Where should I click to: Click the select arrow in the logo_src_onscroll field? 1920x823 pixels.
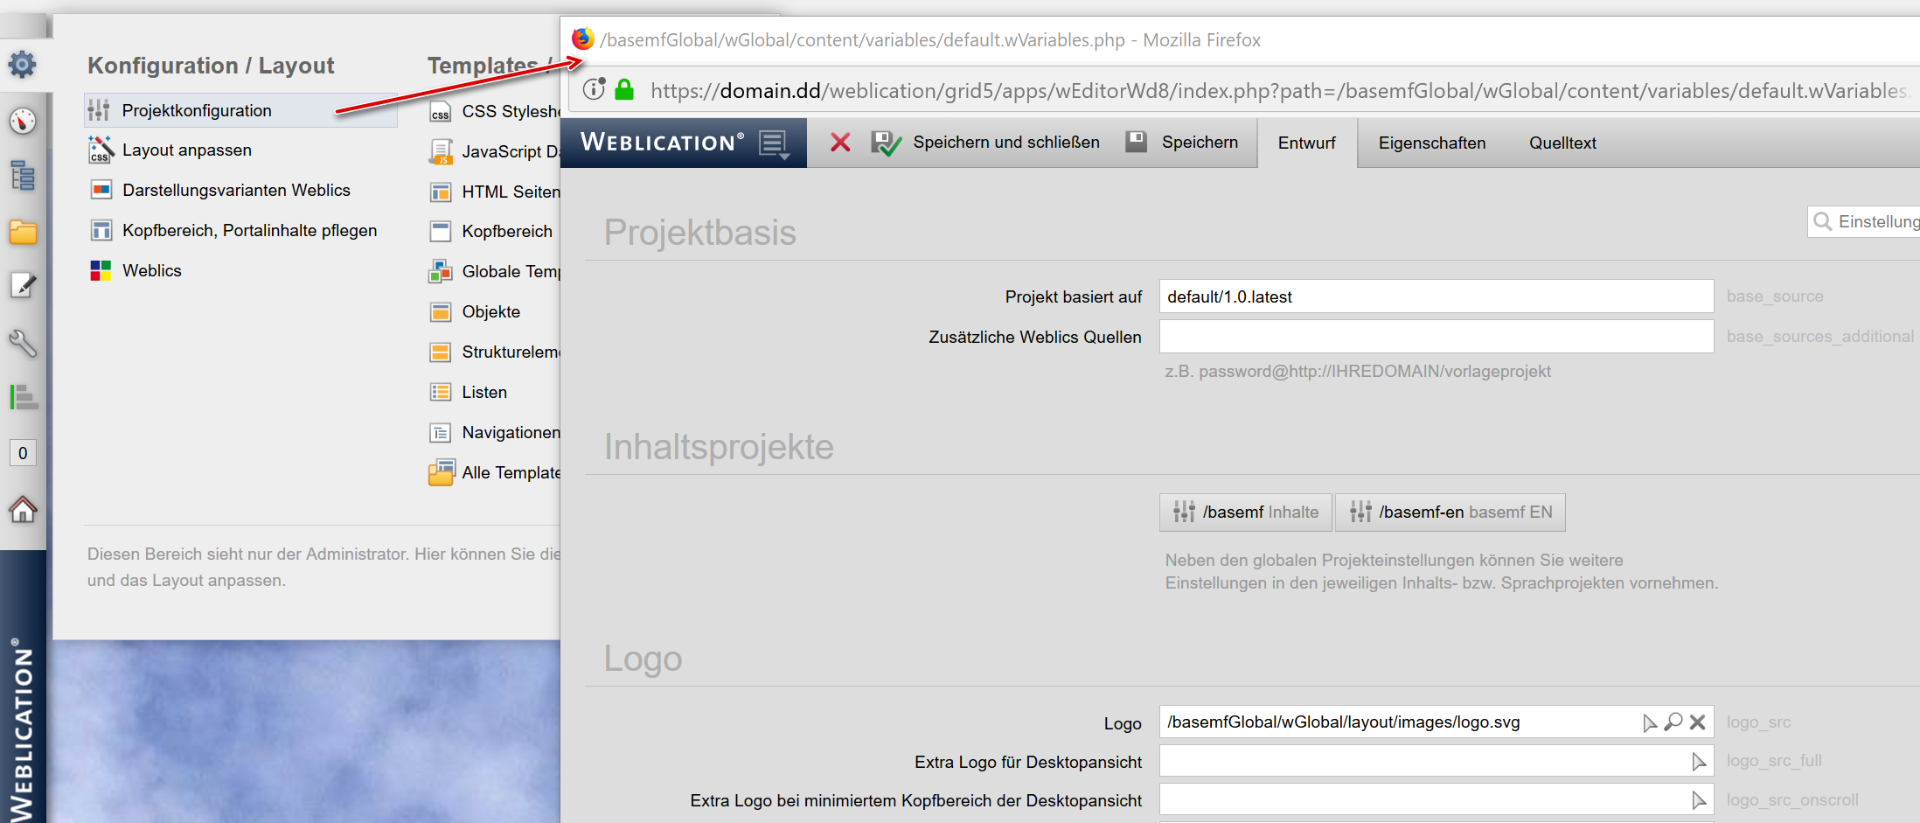[1698, 800]
